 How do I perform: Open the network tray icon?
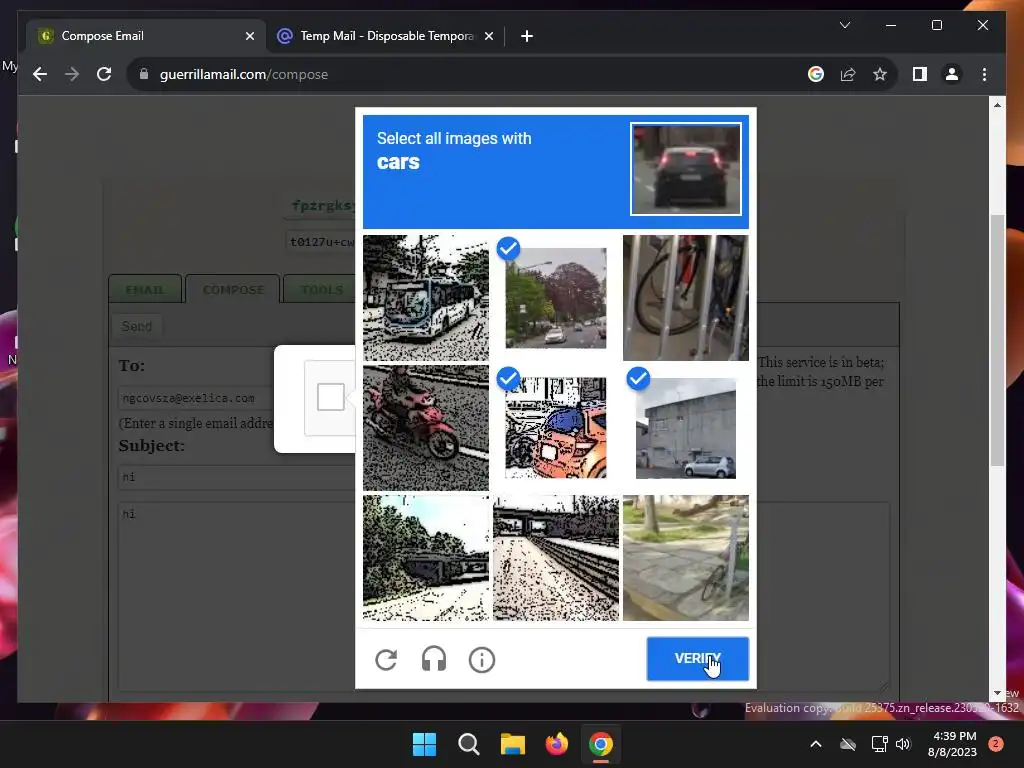(x=879, y=744)
